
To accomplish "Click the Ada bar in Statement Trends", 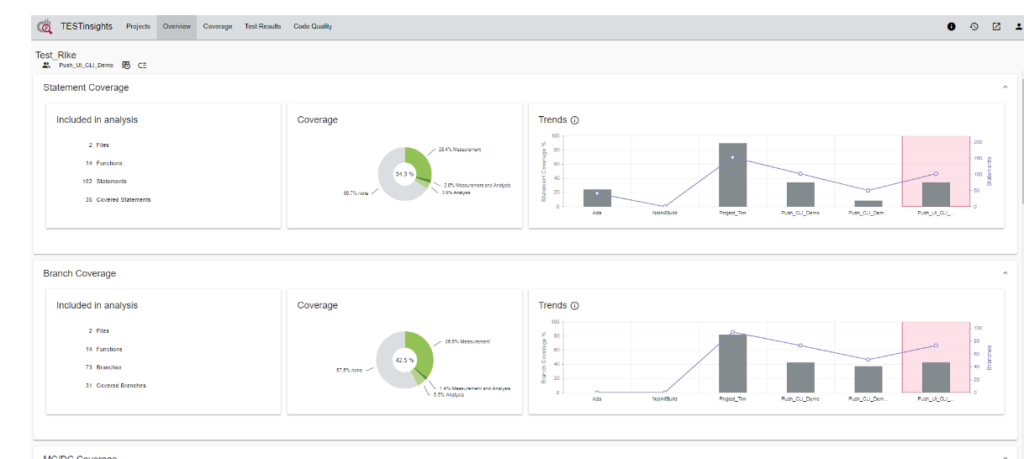I will (597, 198).
